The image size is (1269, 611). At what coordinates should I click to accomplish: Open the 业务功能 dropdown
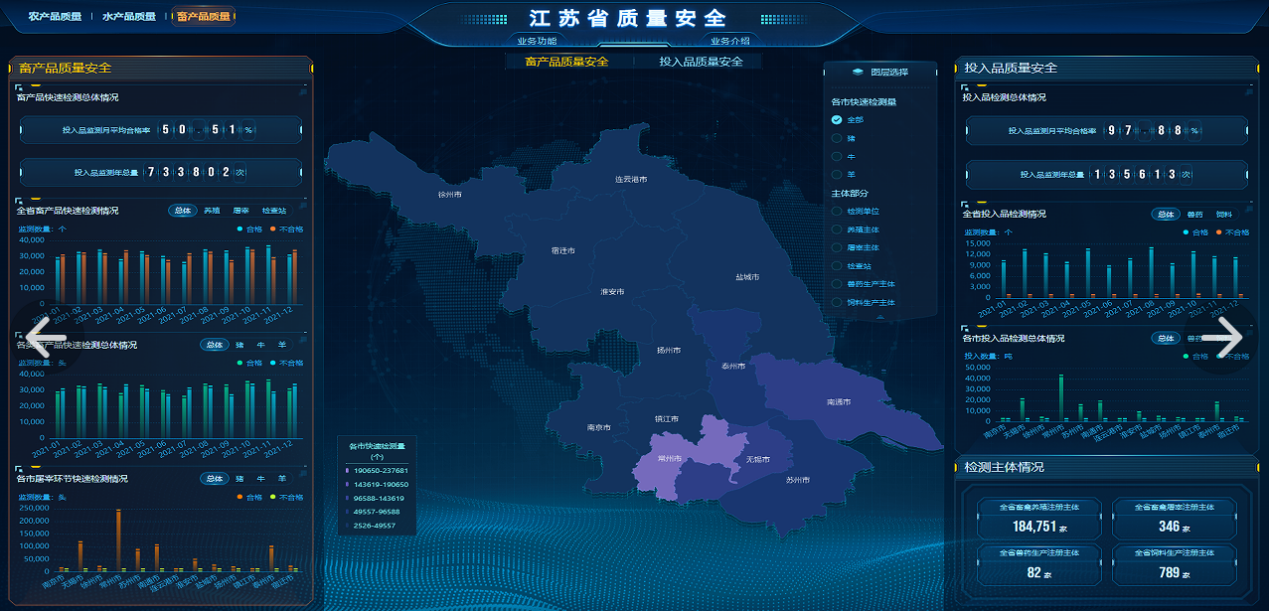coord(537,41)
